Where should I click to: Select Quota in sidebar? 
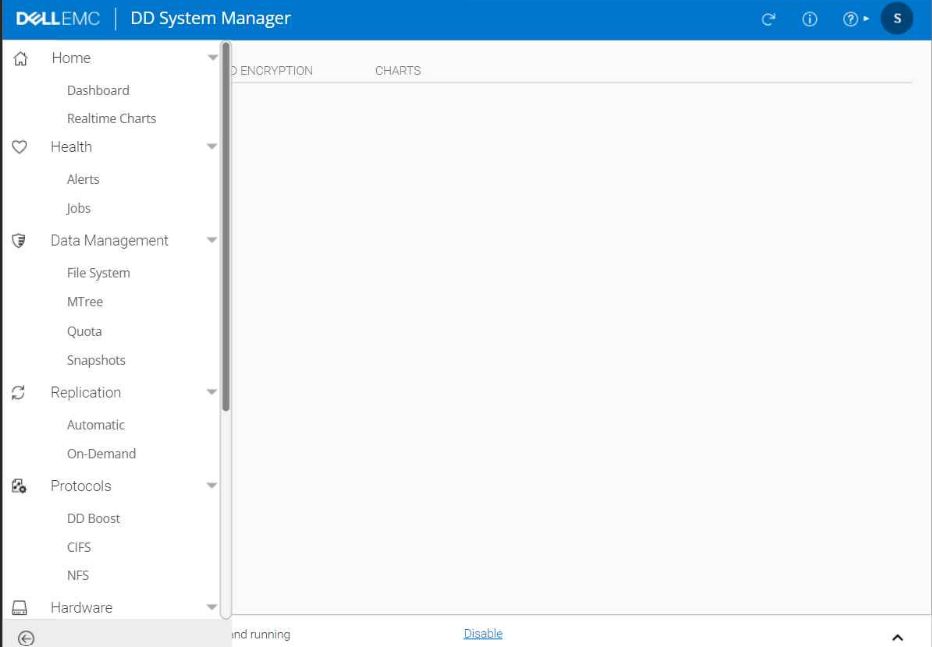point(84,332)
